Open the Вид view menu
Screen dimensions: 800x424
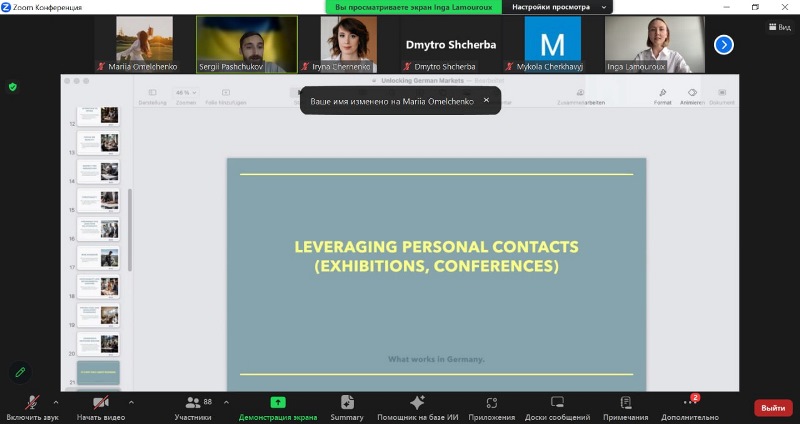point(780,27)
